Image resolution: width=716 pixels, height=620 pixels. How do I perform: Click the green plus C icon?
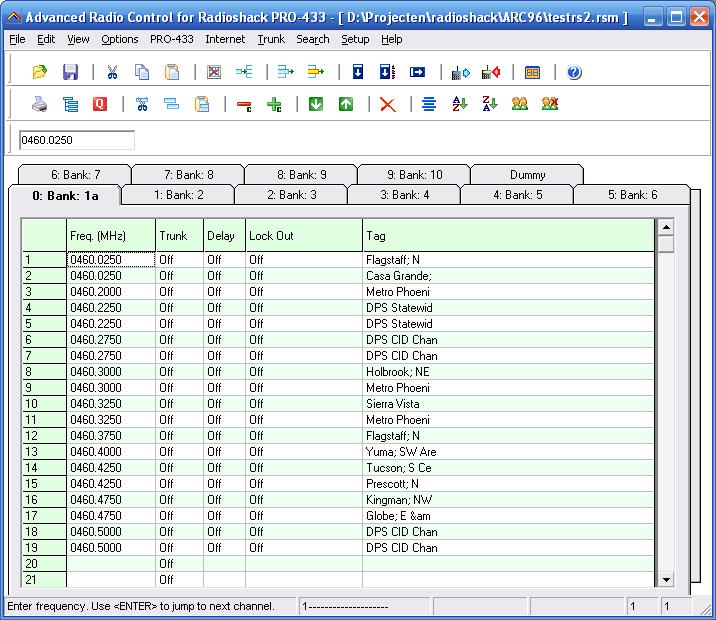click(x=274, y=105)
